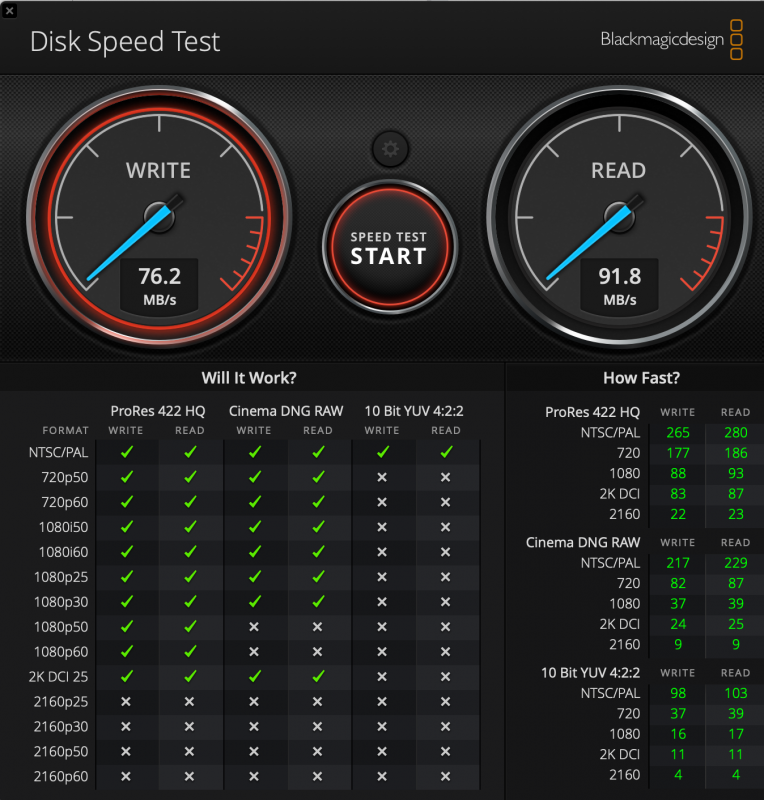Click the 2160p60 format row label
Image resolution: width=764 pixels, height=800 pixels.
(61, 777)
